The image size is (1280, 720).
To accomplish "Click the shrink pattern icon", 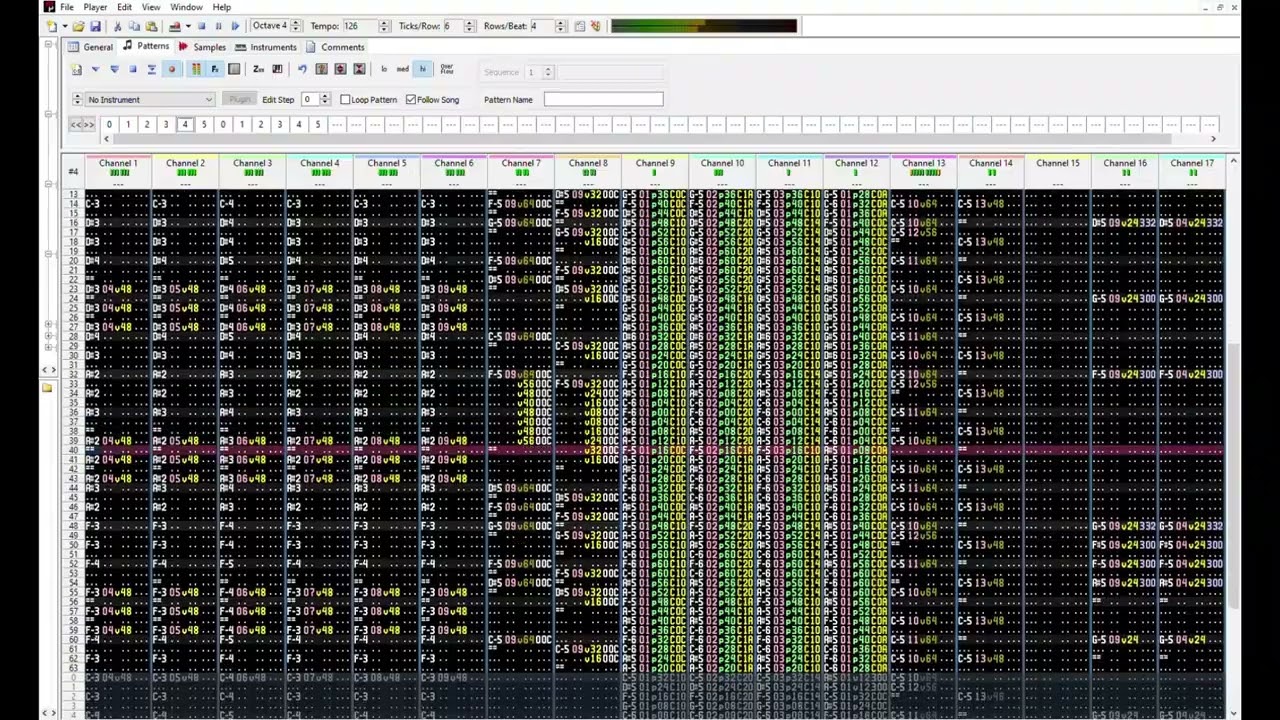I will [359, 69].
